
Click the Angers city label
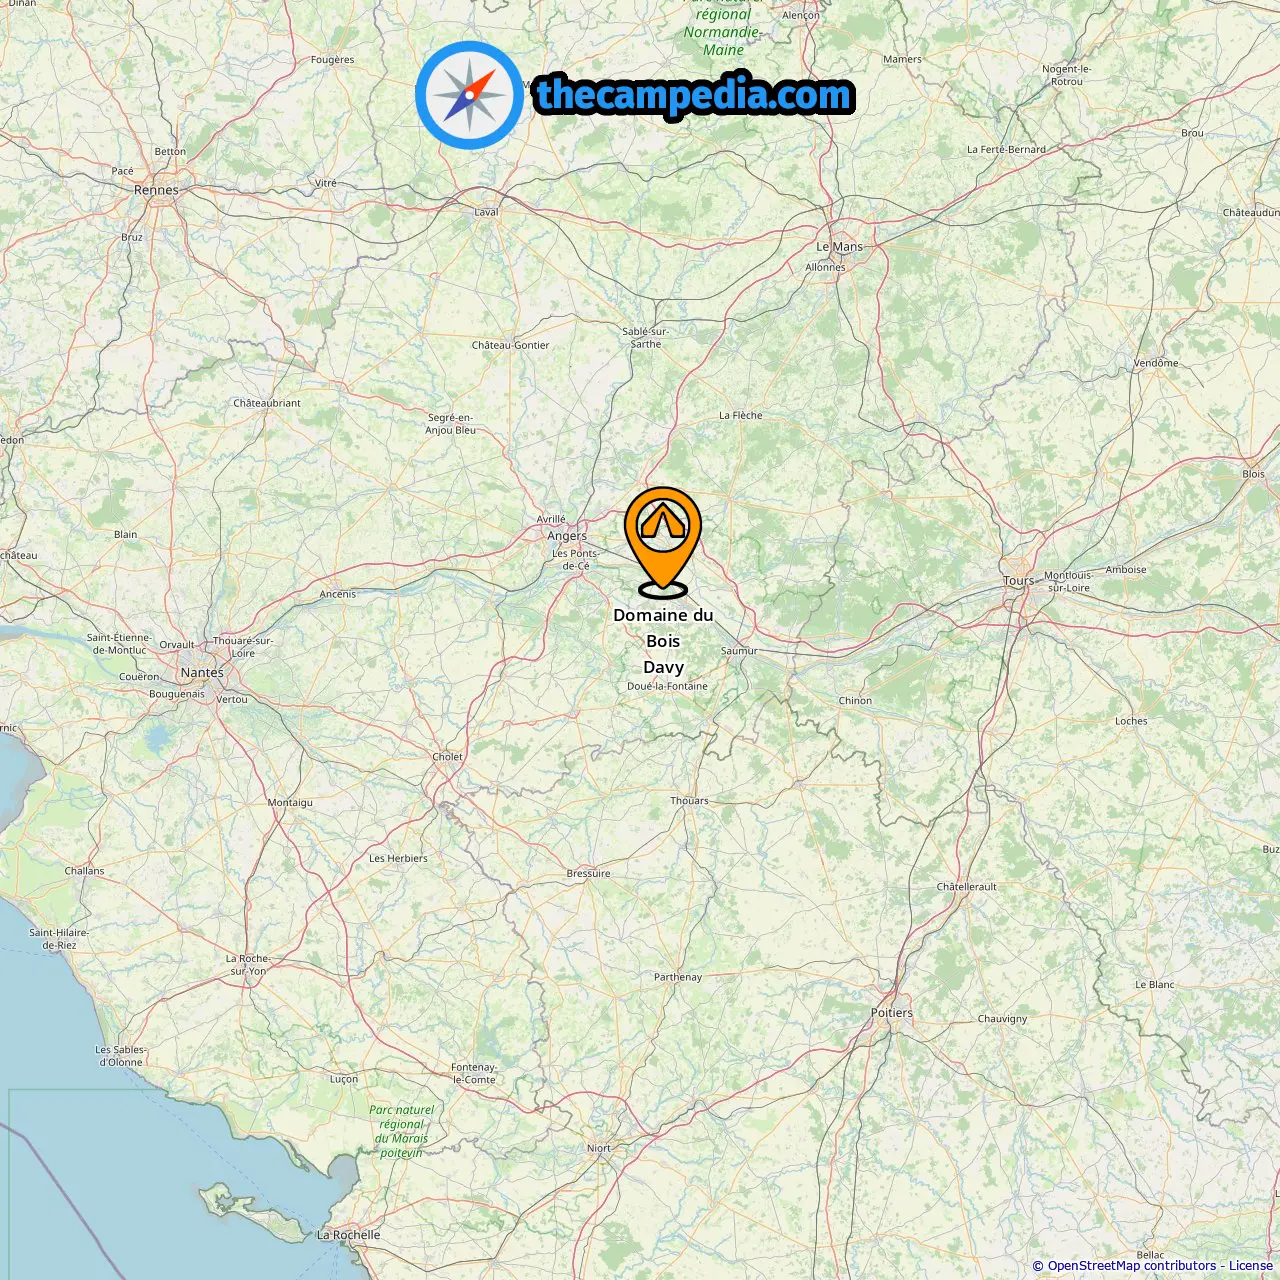(x=567, y=536)
